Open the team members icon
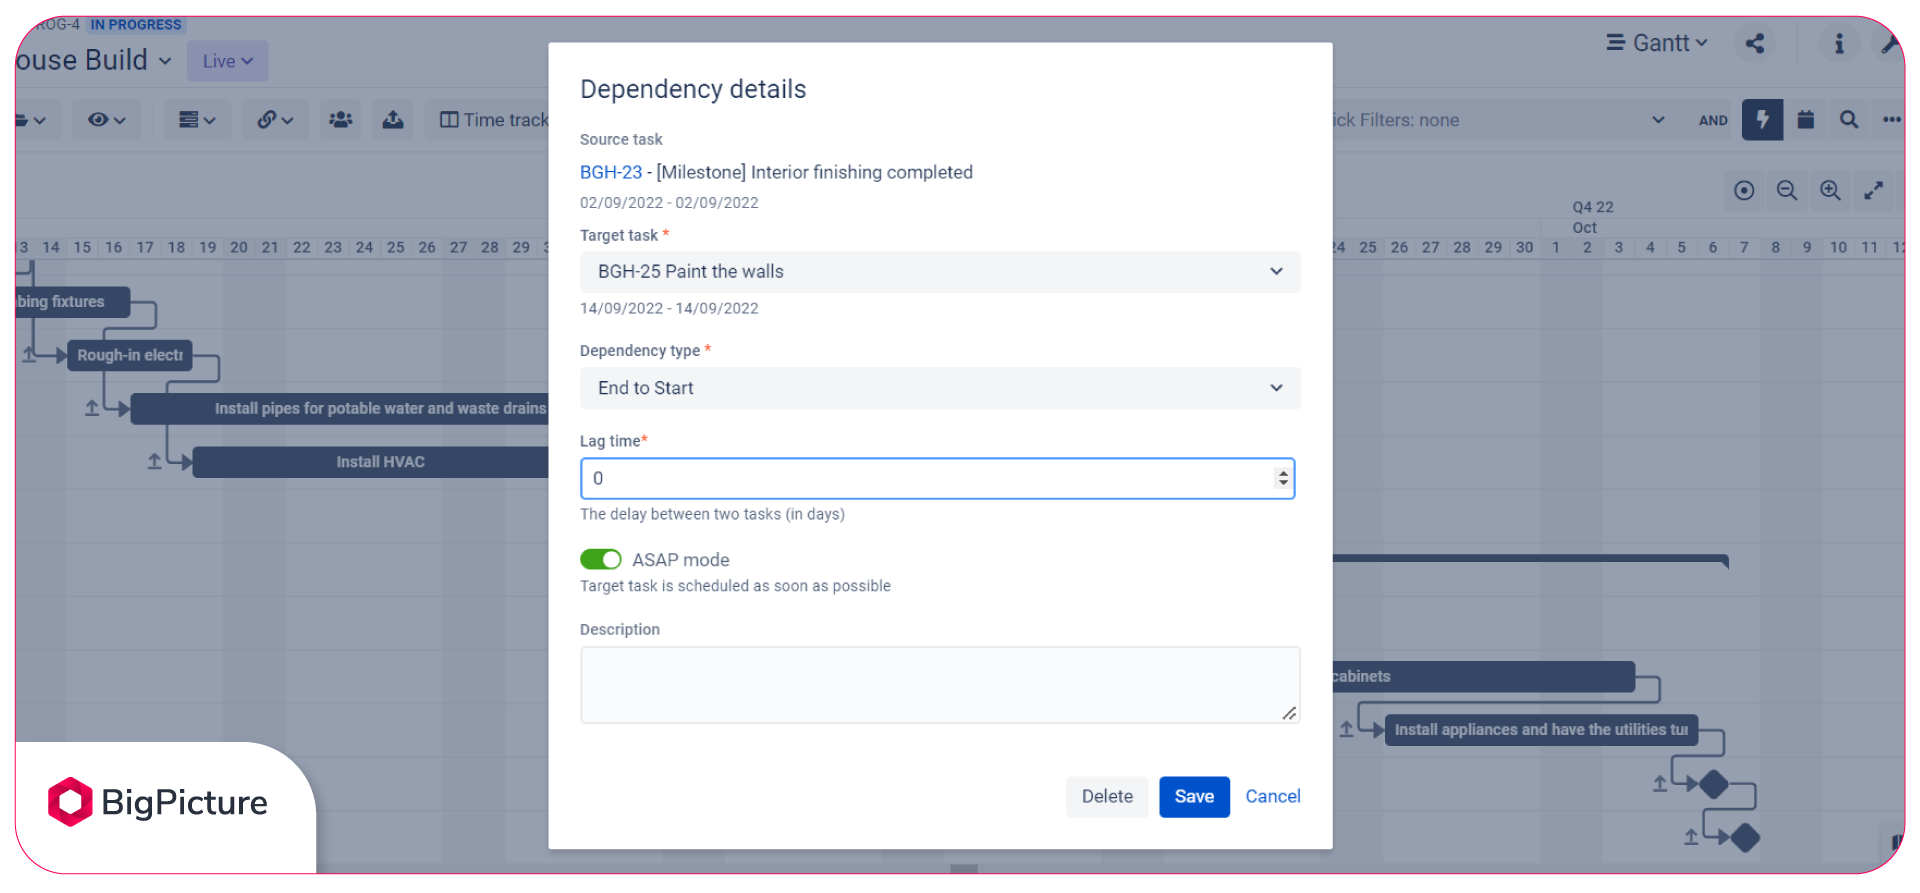 pyautogui.click(x=341, y=120)
